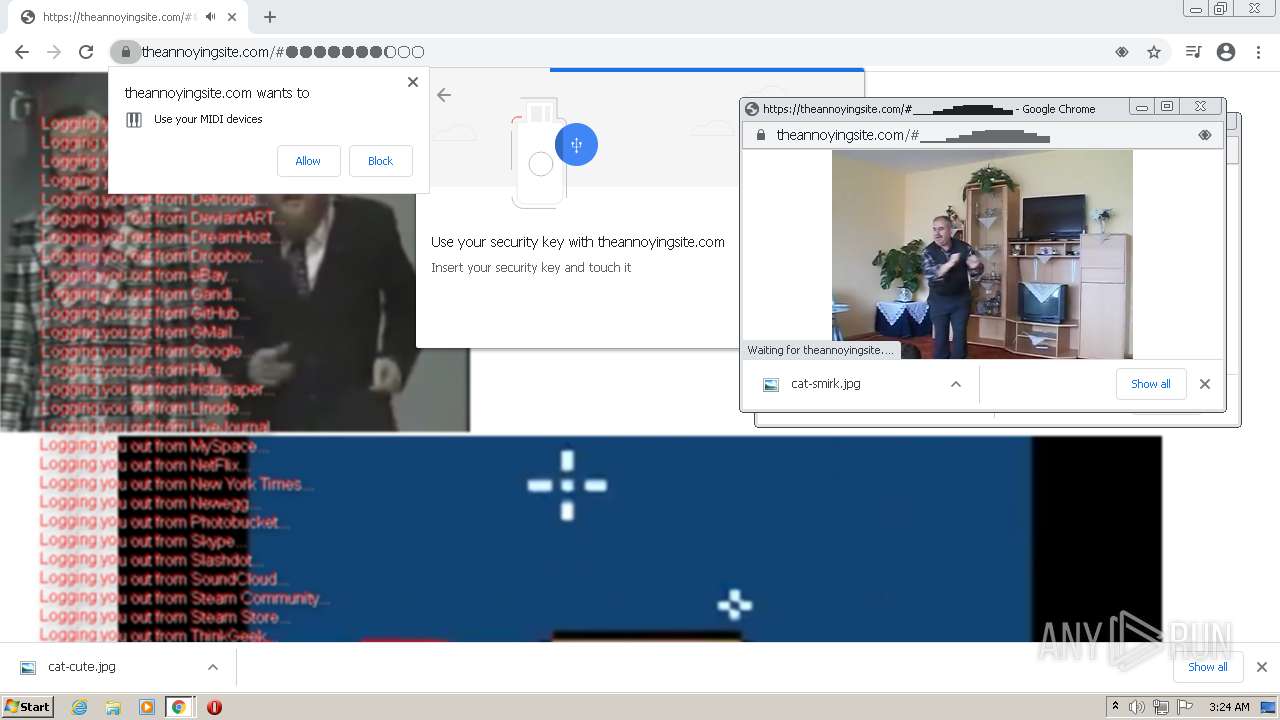
Task: Allow MIDI device access
Action: 308,161
